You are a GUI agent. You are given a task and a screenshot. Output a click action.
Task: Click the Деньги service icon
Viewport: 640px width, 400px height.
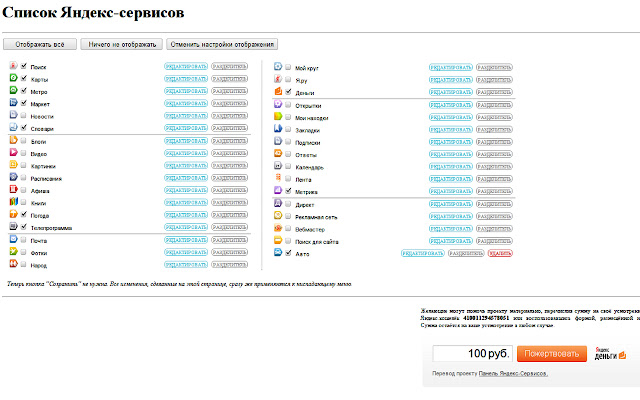[278, 91]
